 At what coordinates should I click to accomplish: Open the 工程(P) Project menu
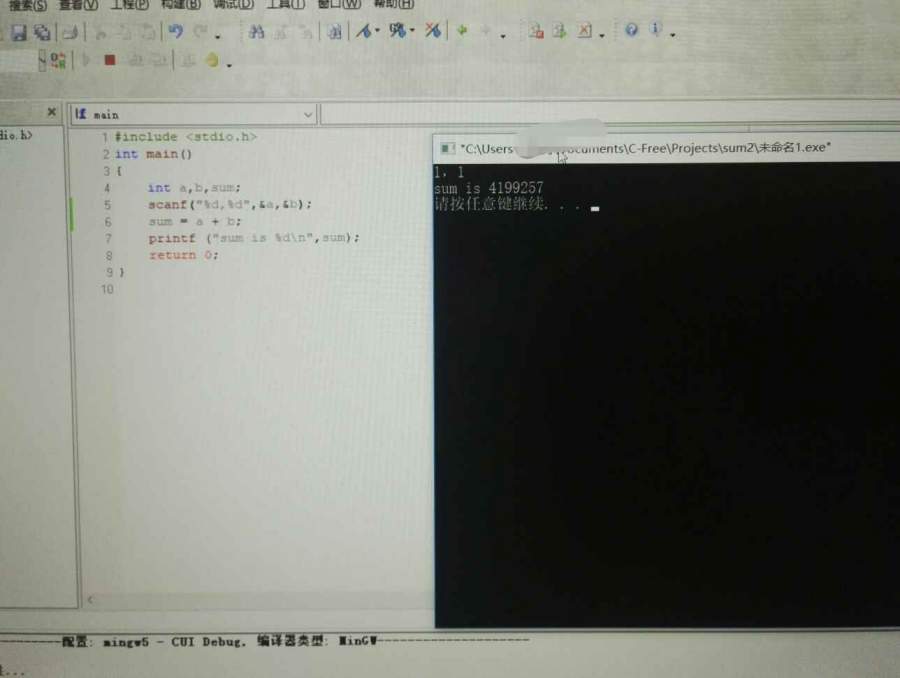pyautogui.click(x=130, y=4)
